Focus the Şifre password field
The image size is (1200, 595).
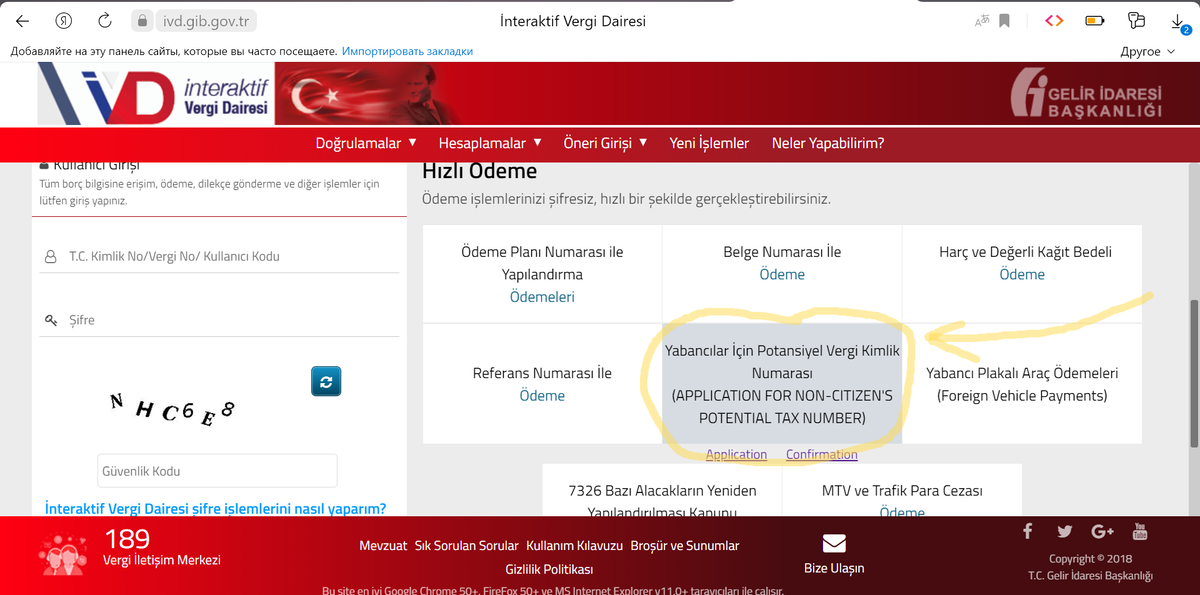[x=220, y=320]
